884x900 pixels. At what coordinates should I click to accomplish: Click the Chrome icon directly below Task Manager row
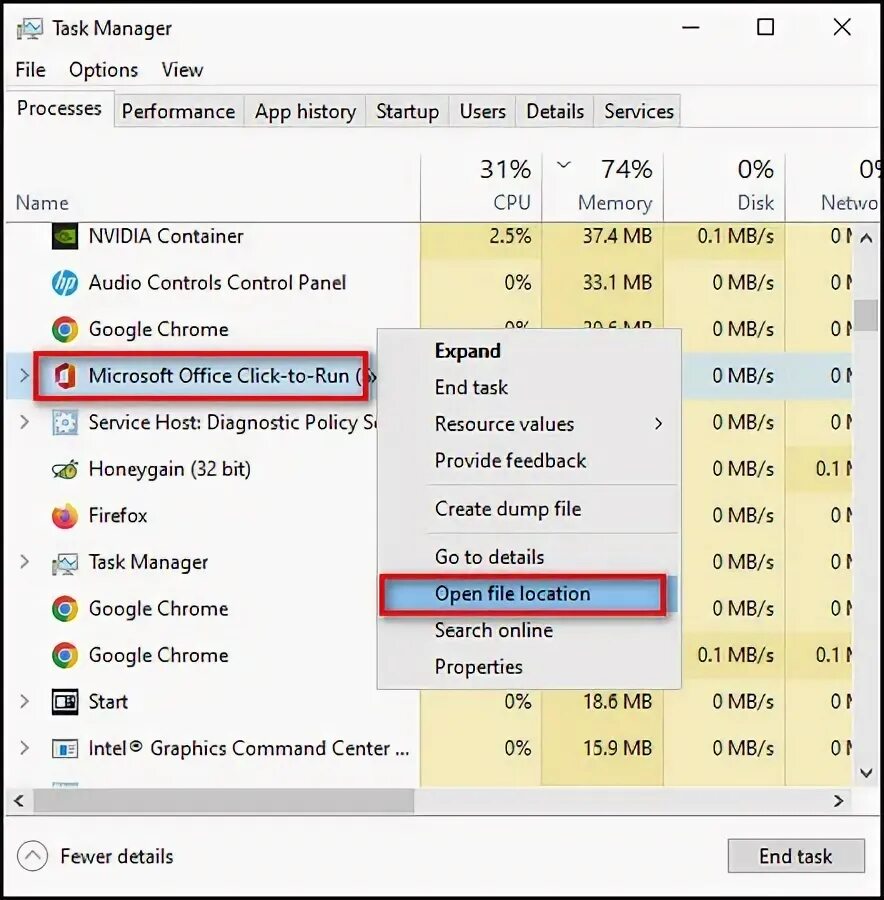click(x=65, y=609)
